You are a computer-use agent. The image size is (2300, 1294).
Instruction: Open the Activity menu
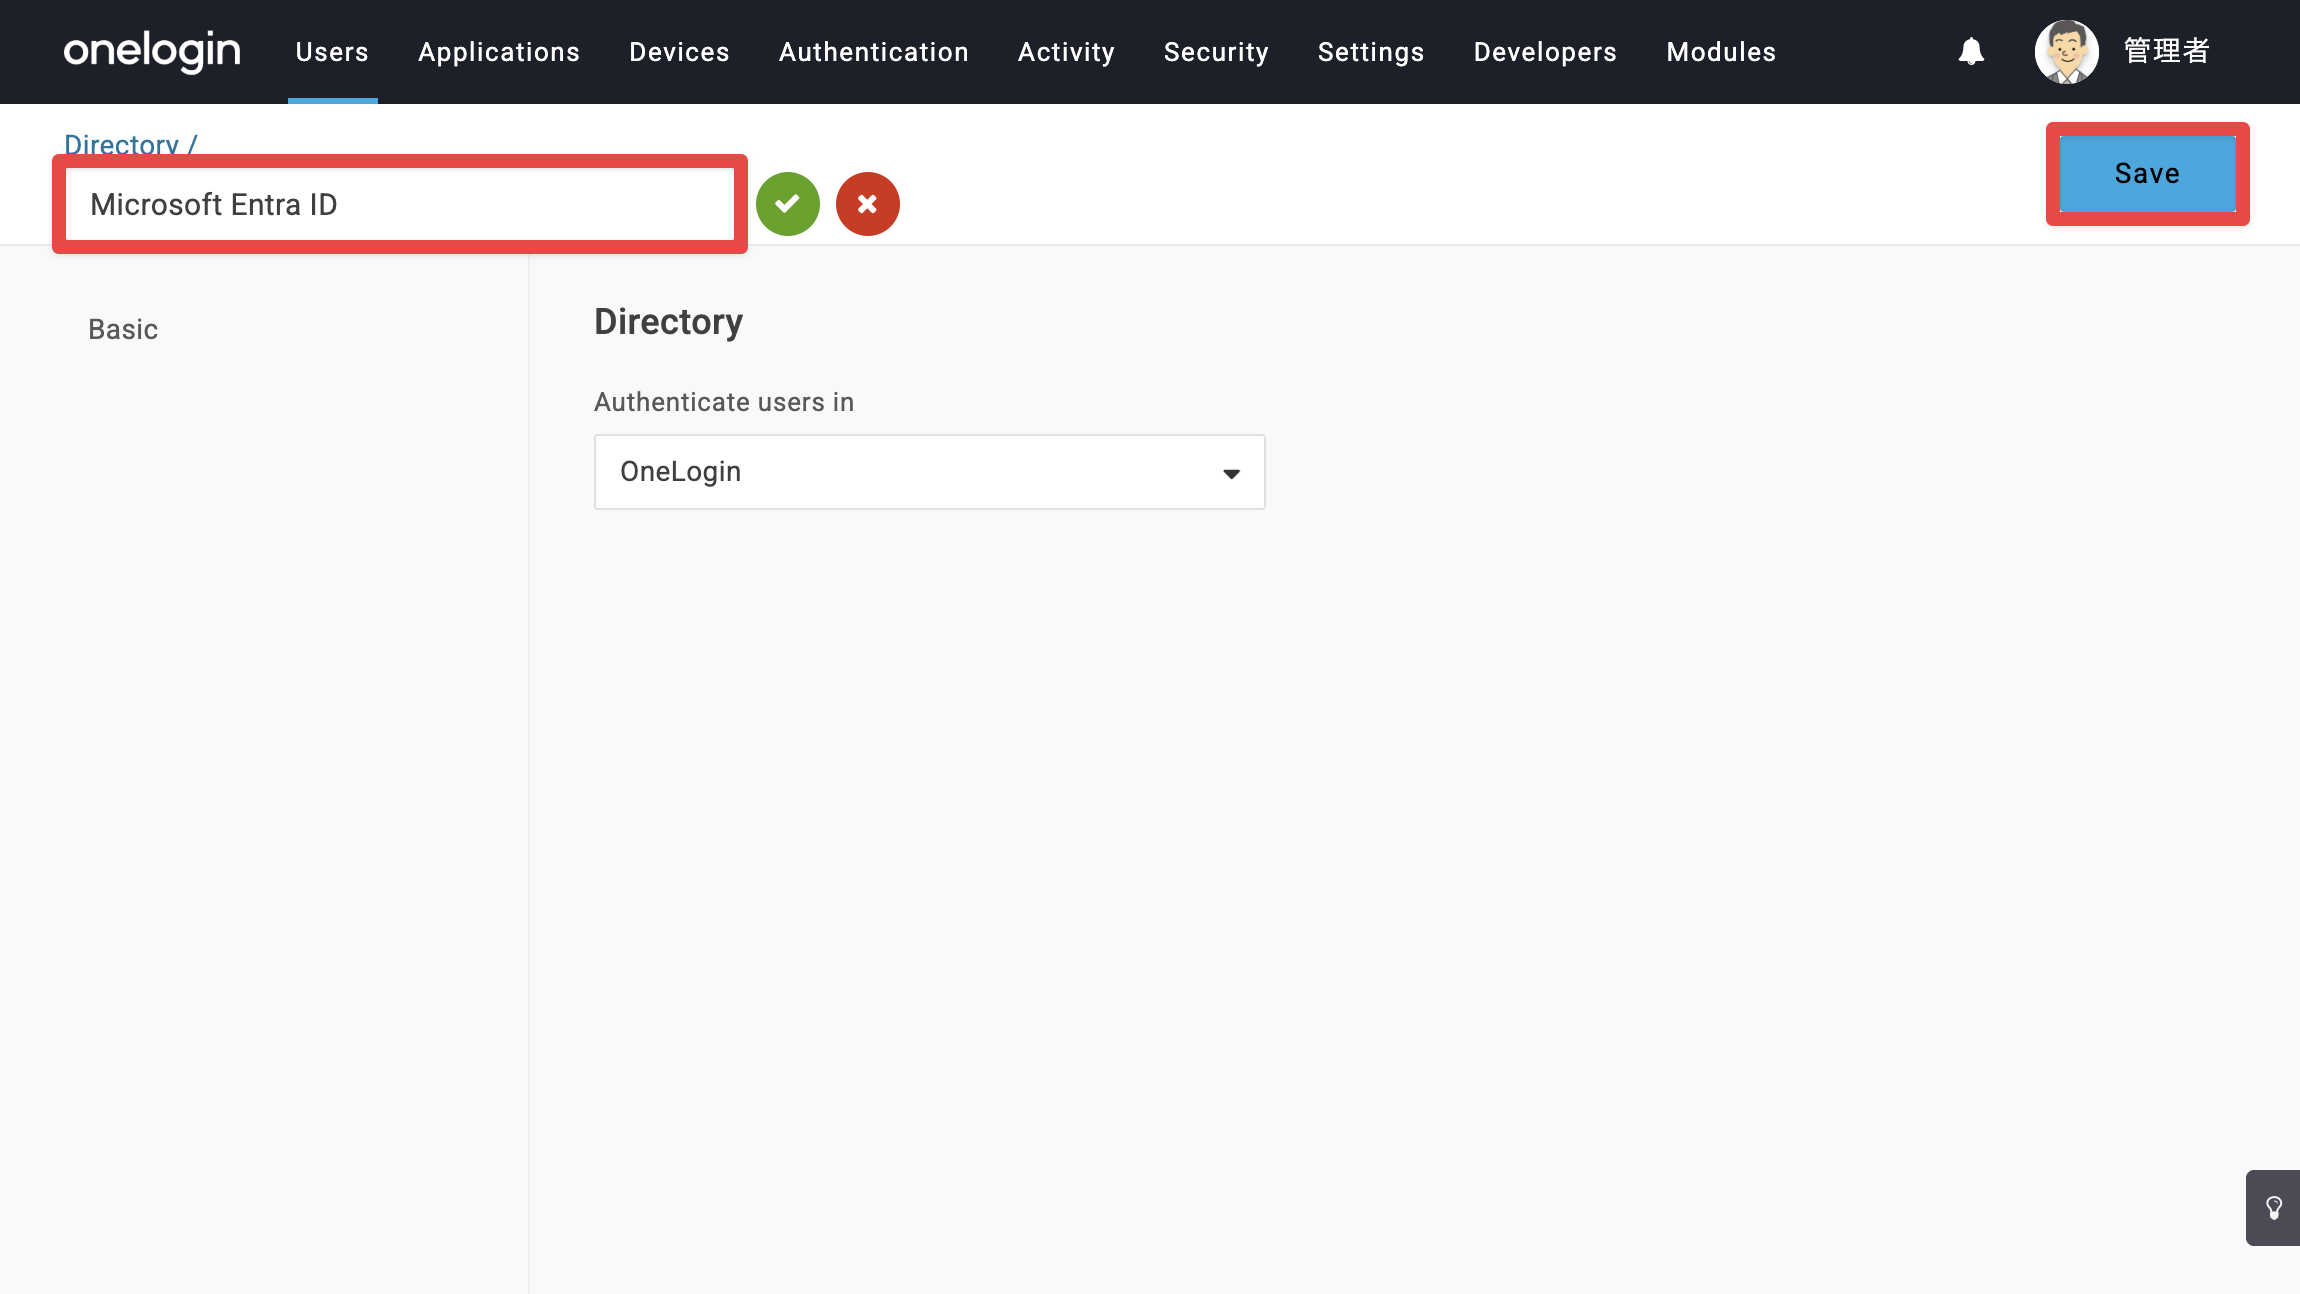pyautogui.click(x=1066, y=52)
